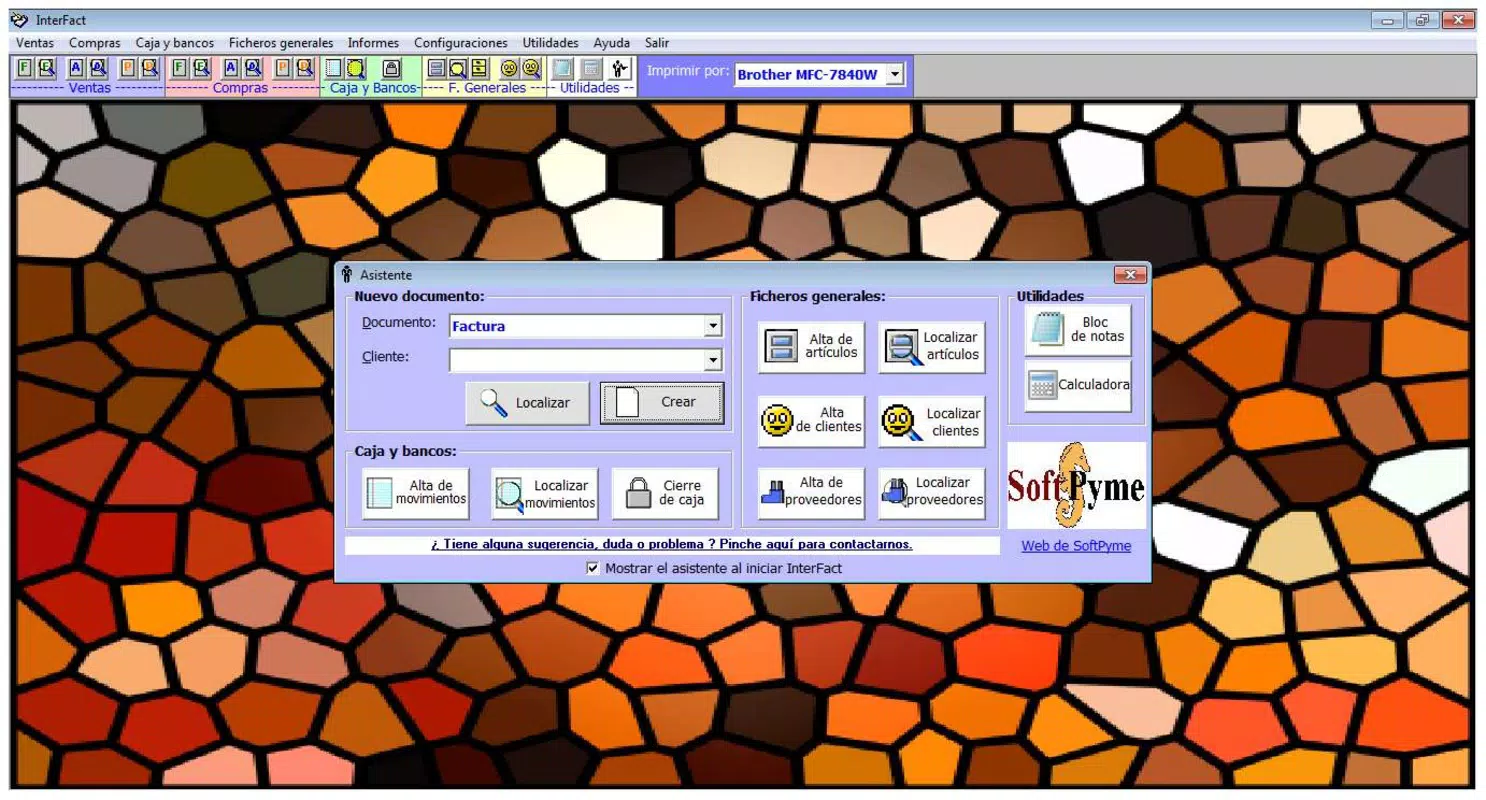The image size is (1486, 800).
Task: Click the notebook icon in Caja y Bancos toolbar
Action: click(335, 68)
